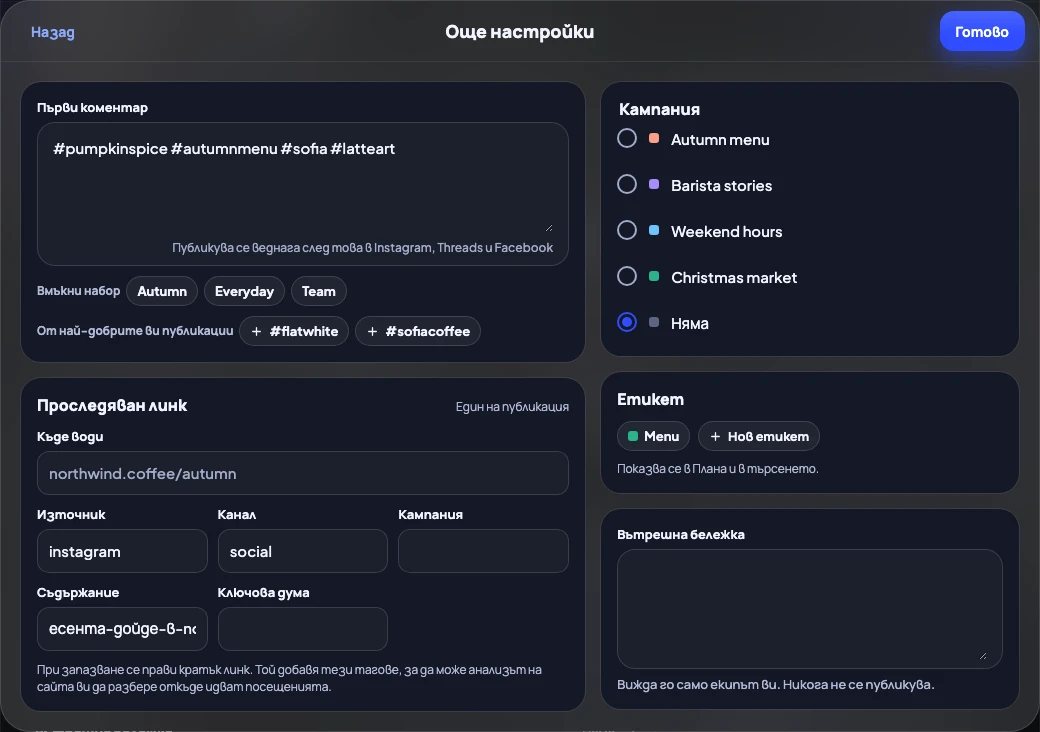Edit the Източник field with instagram
1040x732 pixels.
122,551
